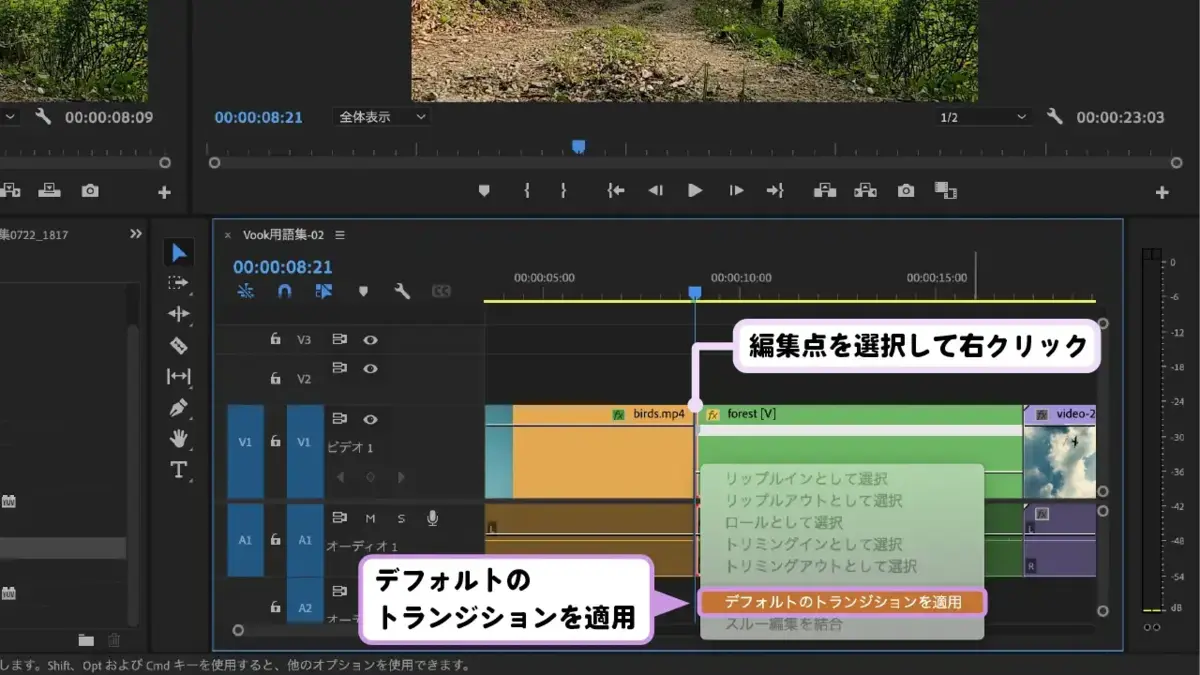Screen dimensions: 1200x675
Task: Toggle V3 track visibility eye
Action: pos(370,340)
